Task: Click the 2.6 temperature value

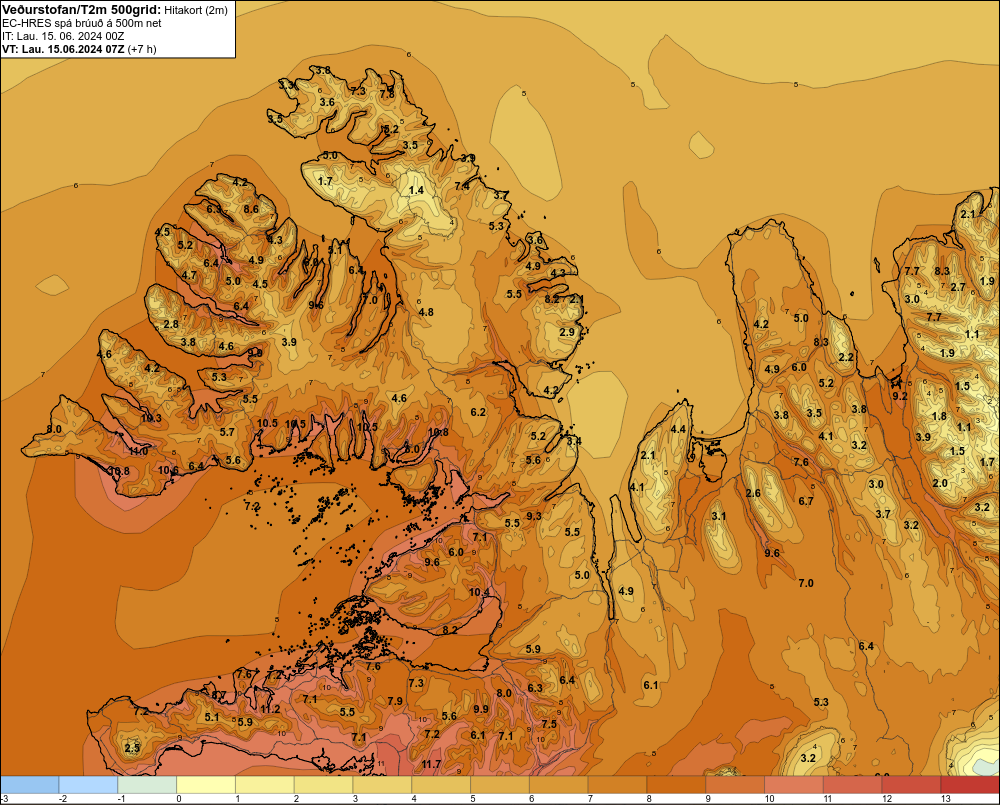Action: [753, 493]
